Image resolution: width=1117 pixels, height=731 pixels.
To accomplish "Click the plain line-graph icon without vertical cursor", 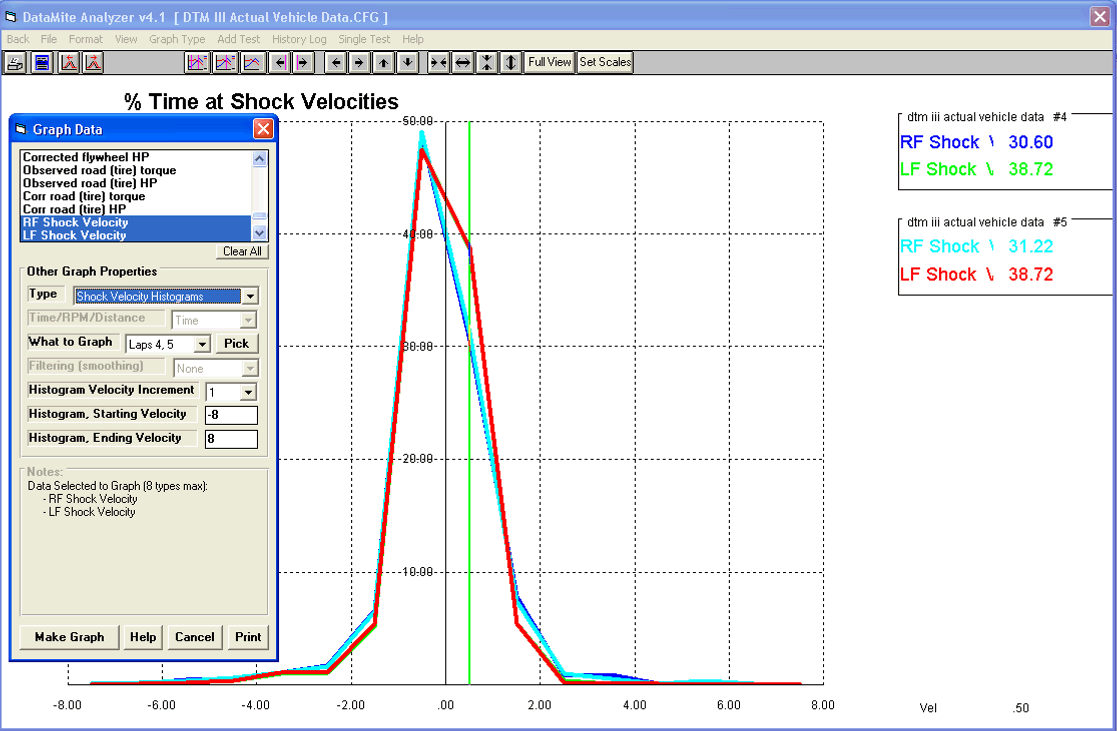I will pyautogui.click(x=252, y=63).
